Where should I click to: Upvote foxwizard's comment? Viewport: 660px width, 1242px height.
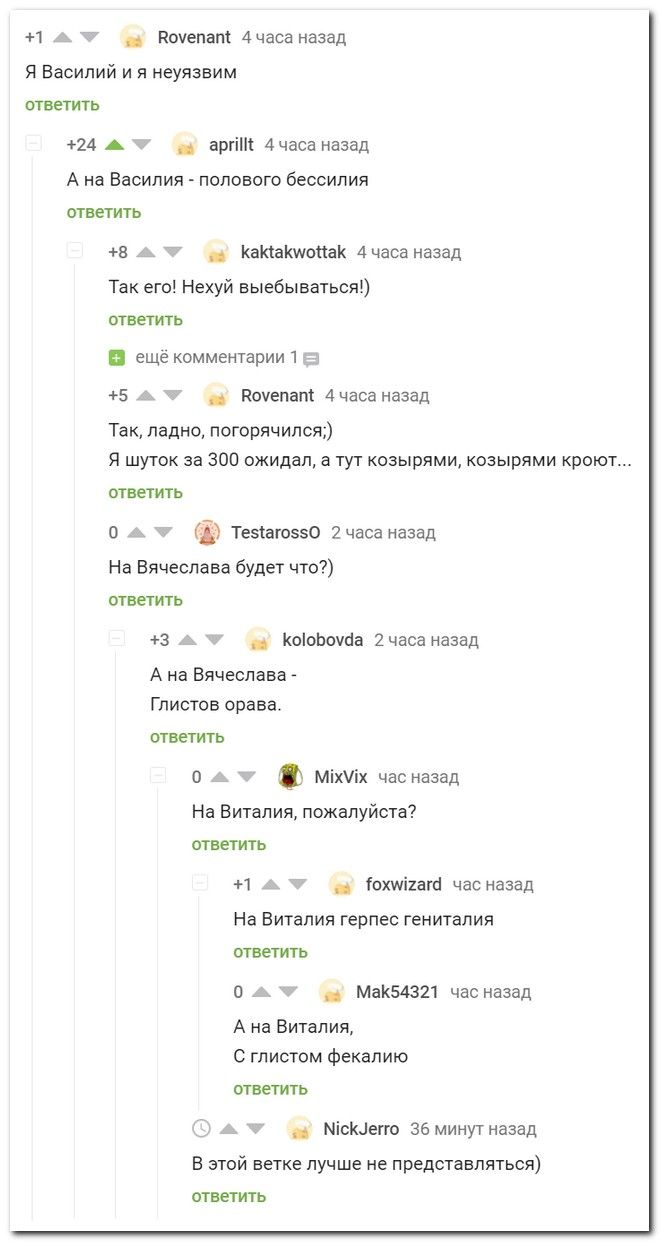(270, 885)
